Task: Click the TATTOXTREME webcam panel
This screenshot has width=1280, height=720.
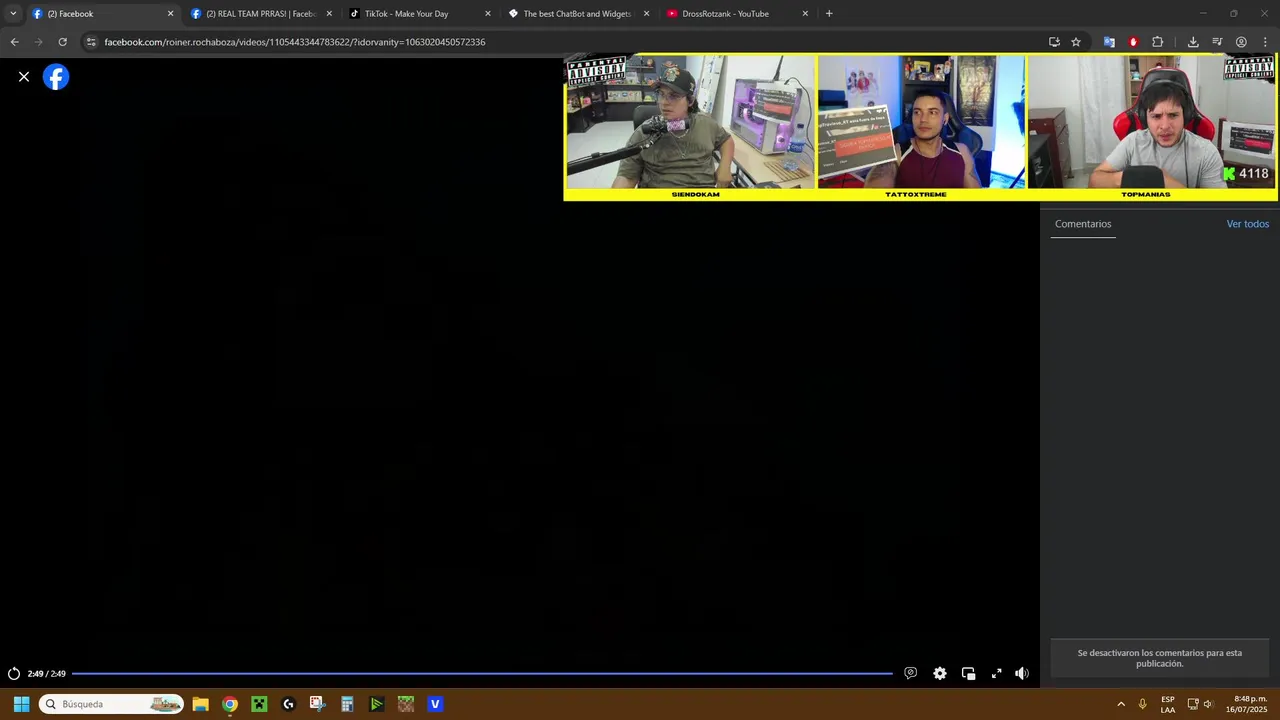Action: [x=921, y=122]
